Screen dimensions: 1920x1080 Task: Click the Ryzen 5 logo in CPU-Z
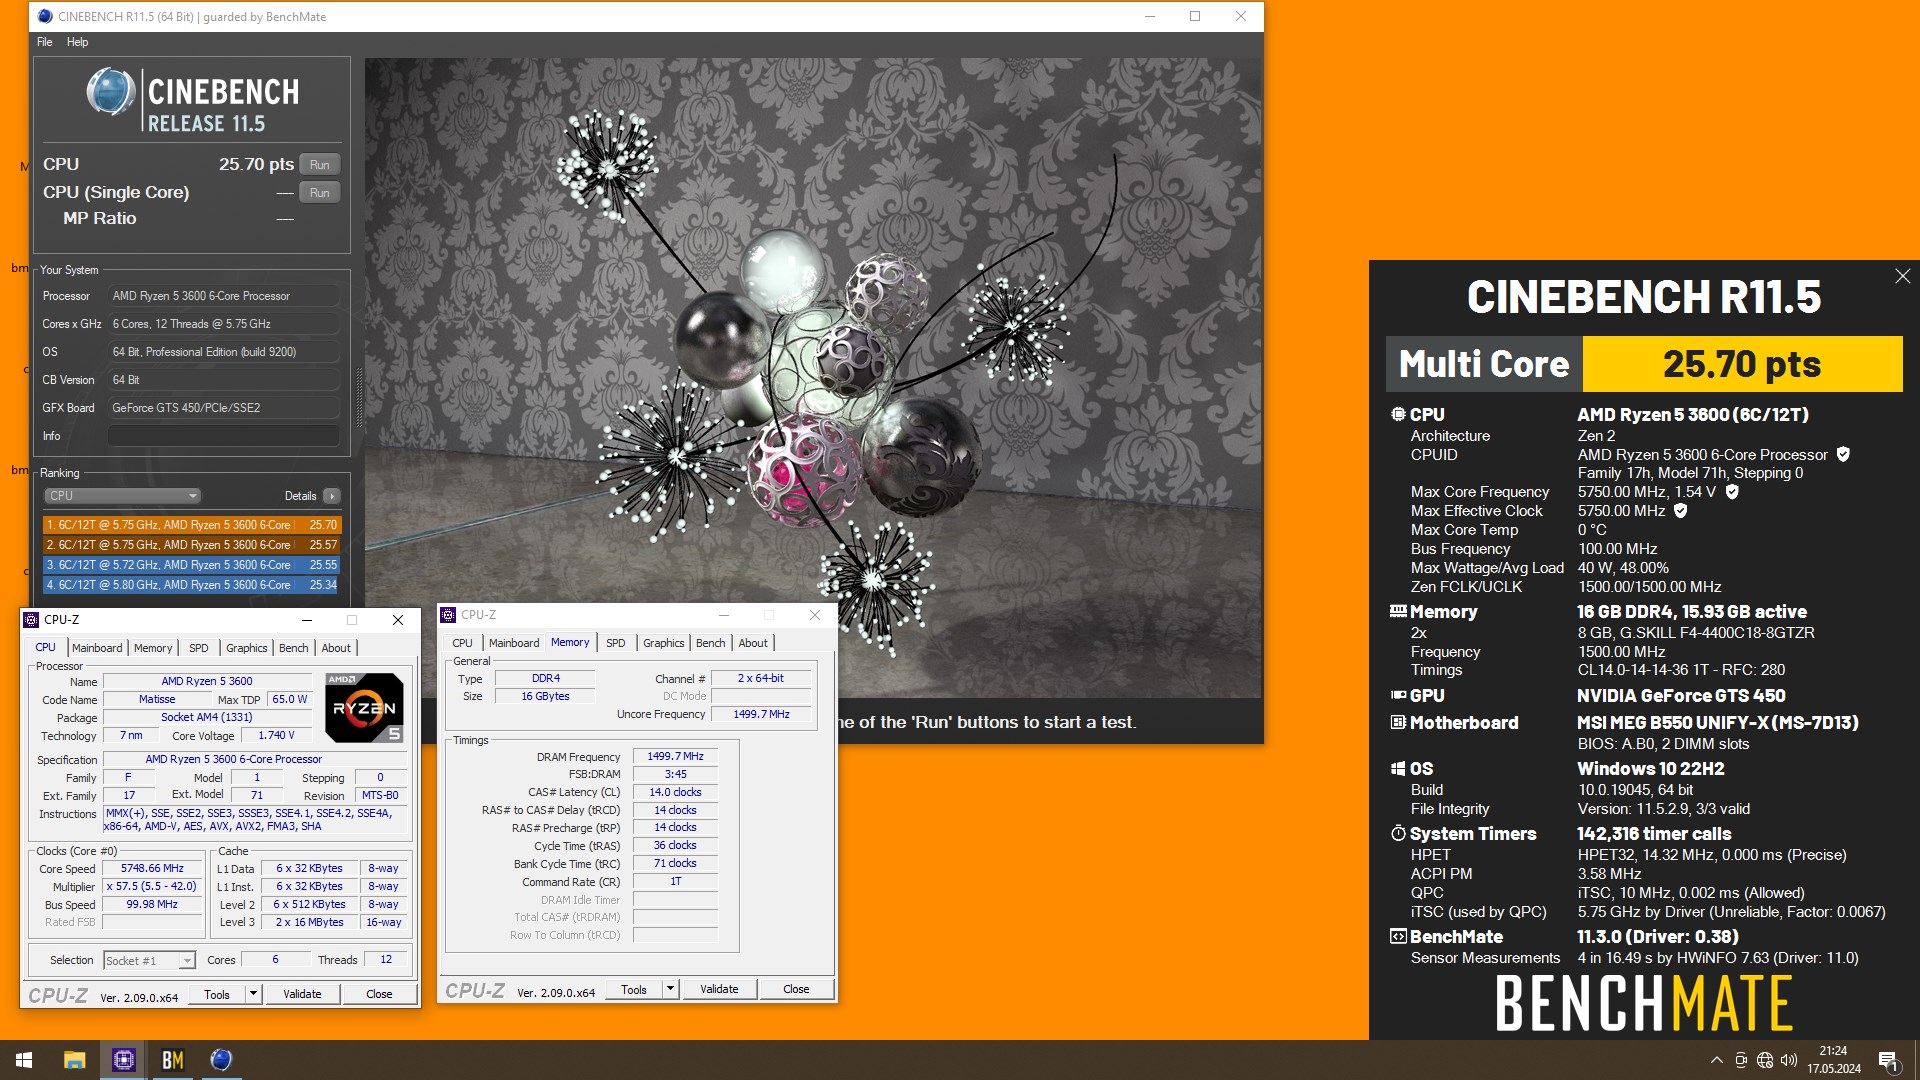(364, 708)
